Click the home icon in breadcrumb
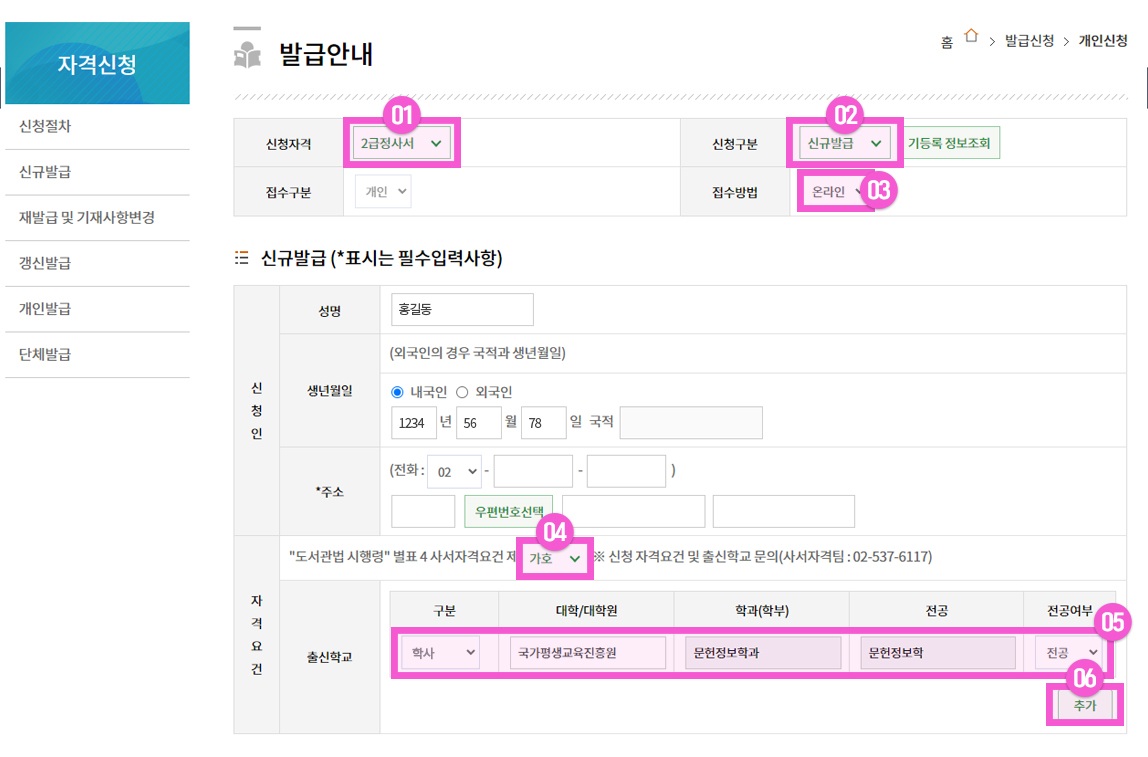1148x757 pixels. (x=970, y=37)
